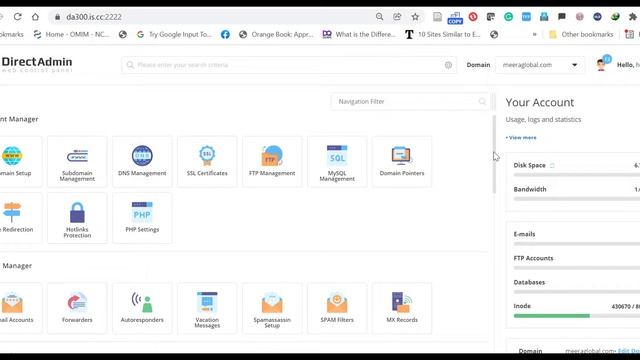
Task: Click the navigation panel scrollbar
Action: 494,154
